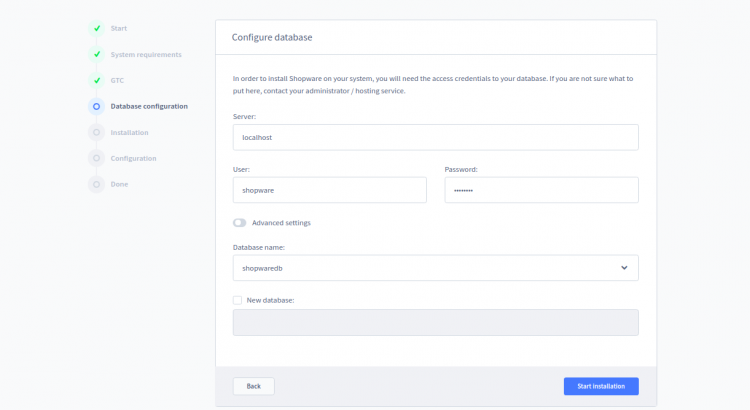The width and height of the screenshot is (750, 410).
Task: Click the User field label
Action: pos(241,169)
